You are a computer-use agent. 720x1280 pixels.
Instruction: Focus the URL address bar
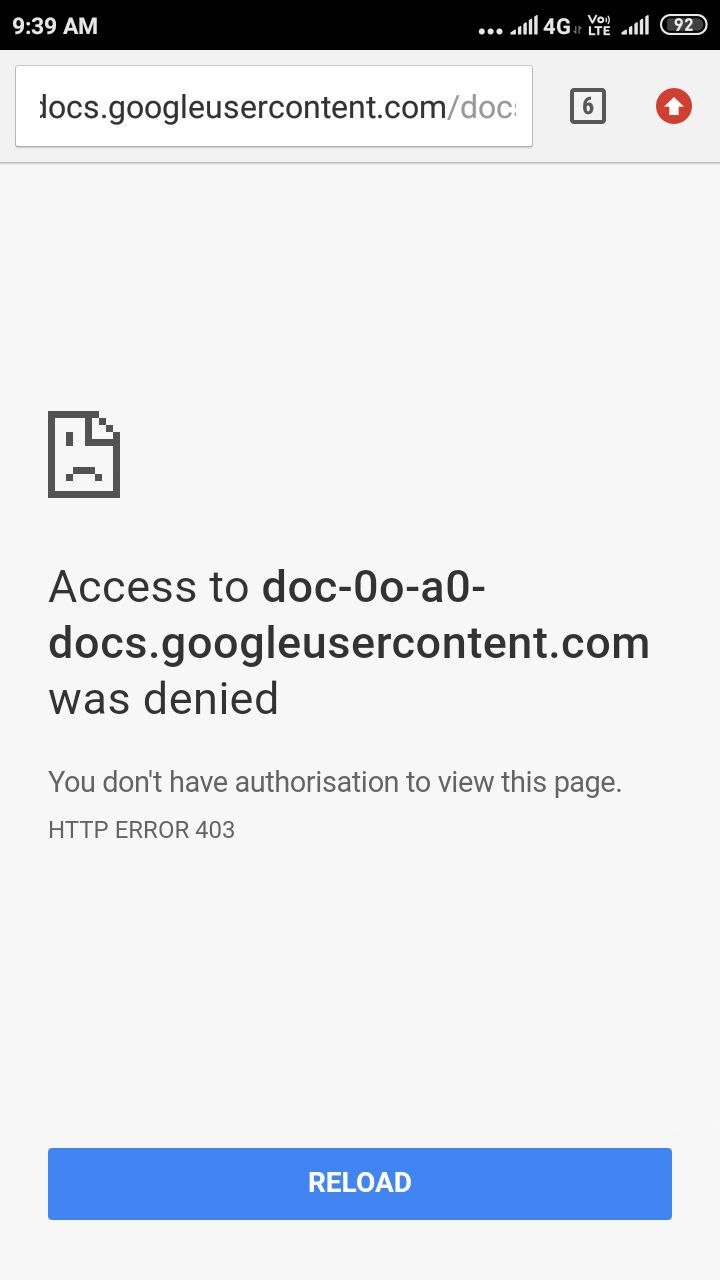pos(274,106)
